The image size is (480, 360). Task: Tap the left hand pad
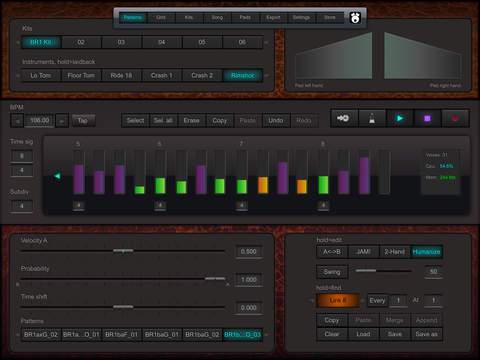coord(333,57)
